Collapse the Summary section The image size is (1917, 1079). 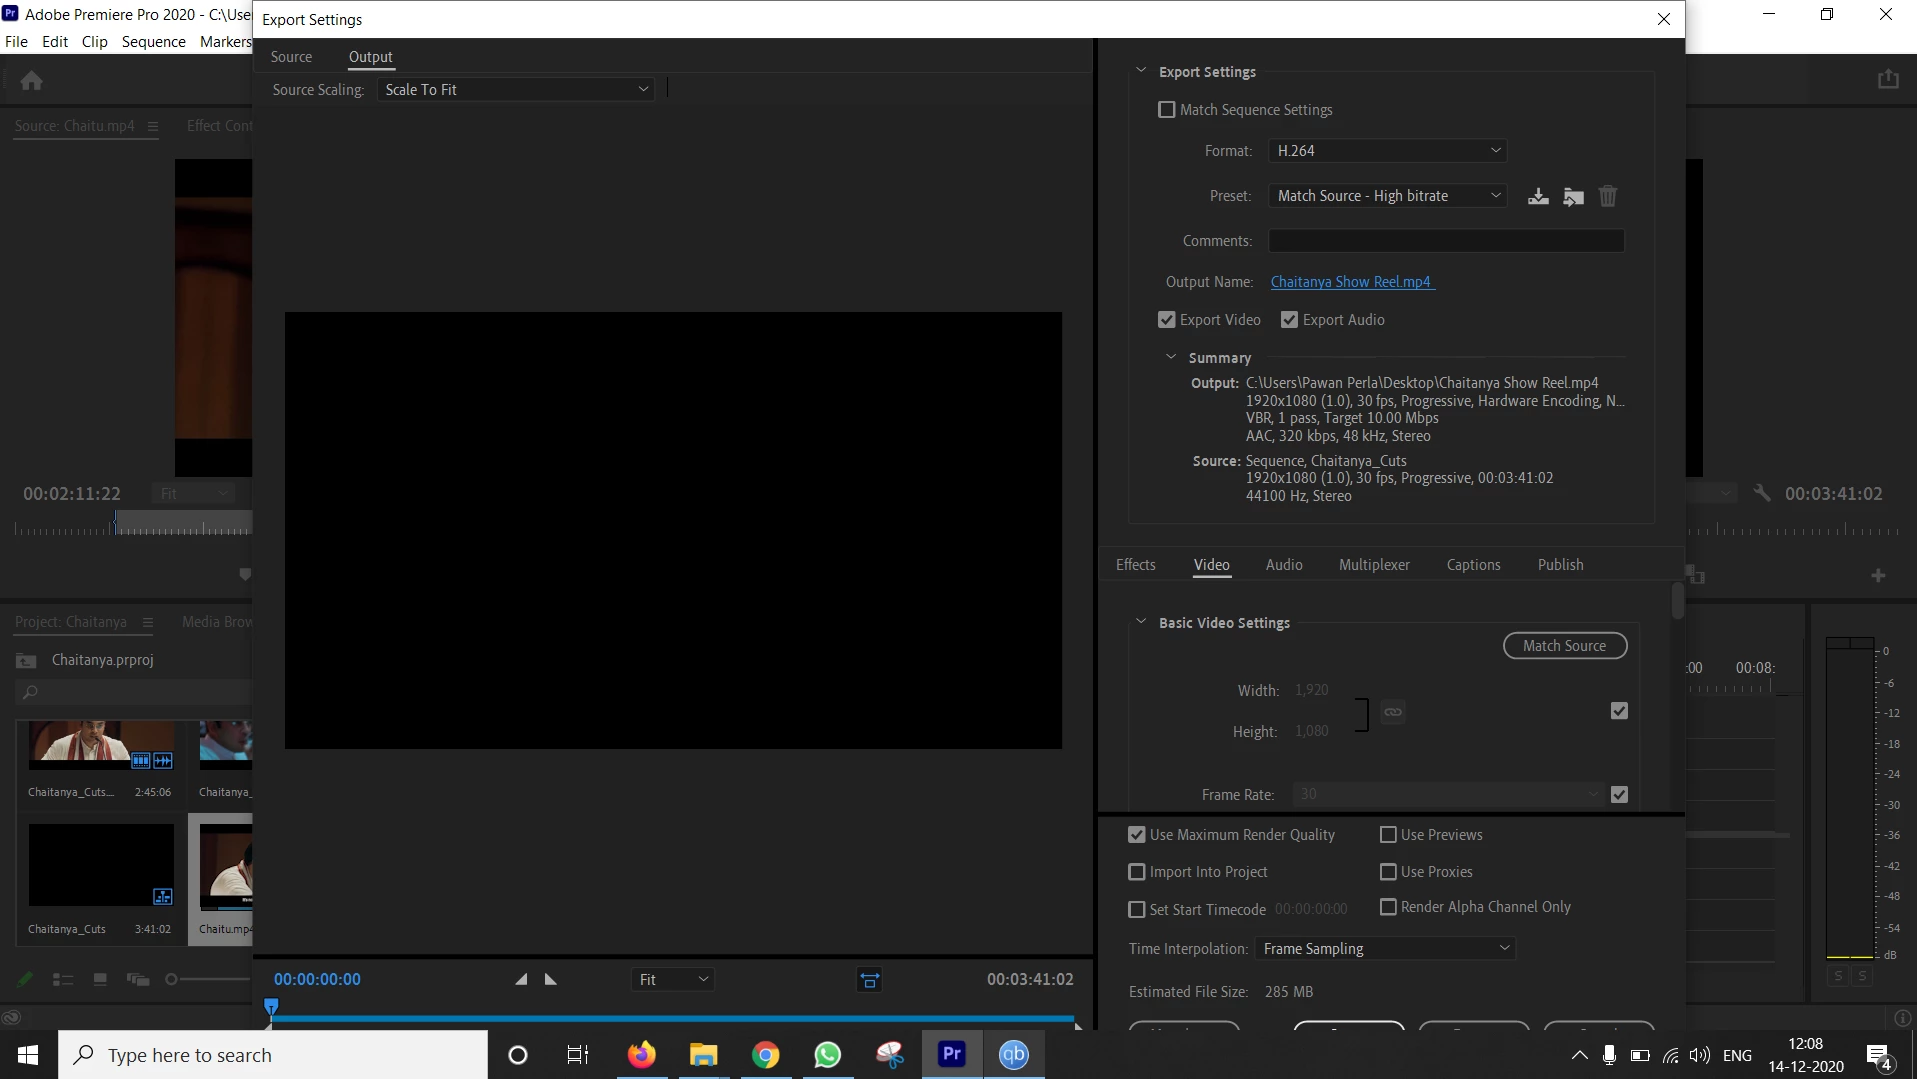coord(1171,357)
